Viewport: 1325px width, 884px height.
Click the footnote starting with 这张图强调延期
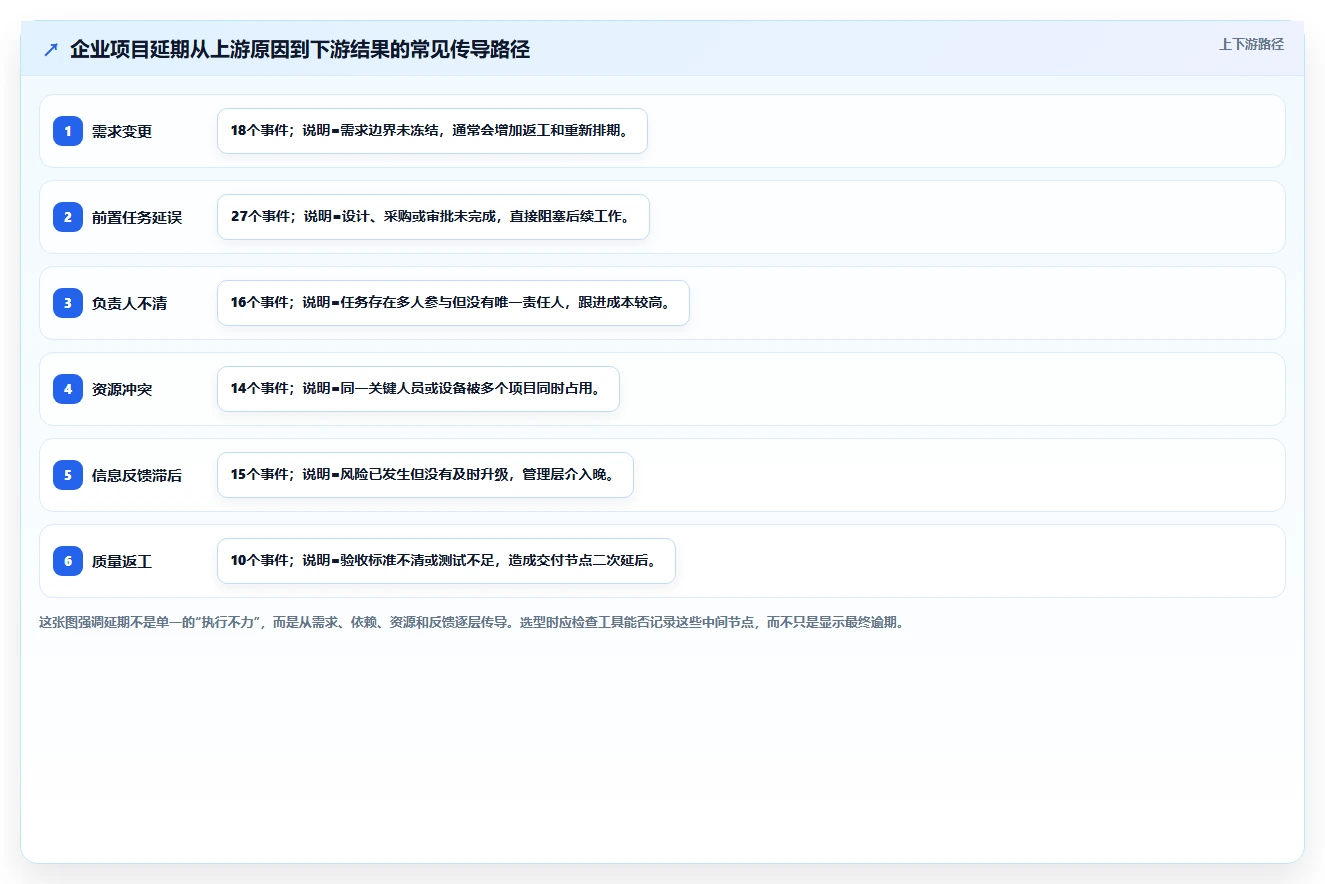pos(471,622)
